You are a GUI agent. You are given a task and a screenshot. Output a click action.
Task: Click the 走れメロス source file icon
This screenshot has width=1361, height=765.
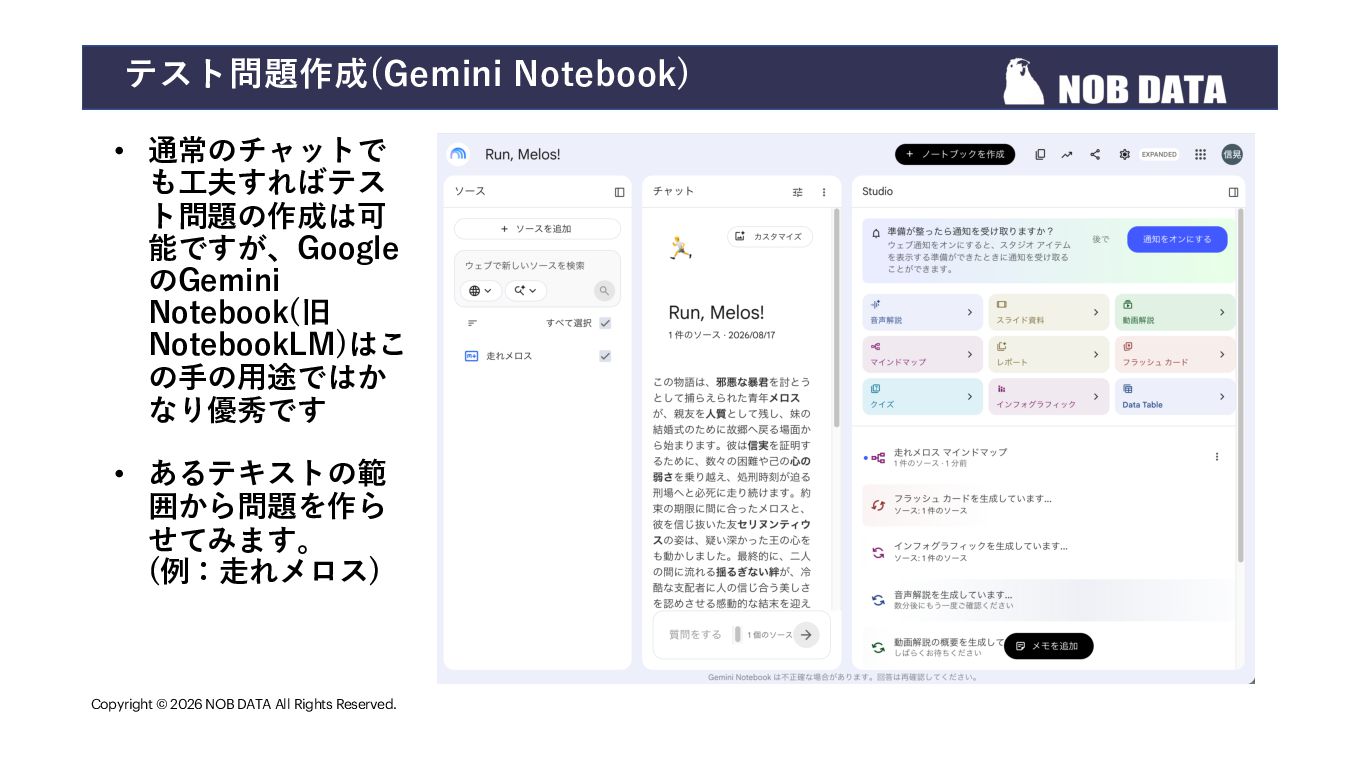[472, 356]
